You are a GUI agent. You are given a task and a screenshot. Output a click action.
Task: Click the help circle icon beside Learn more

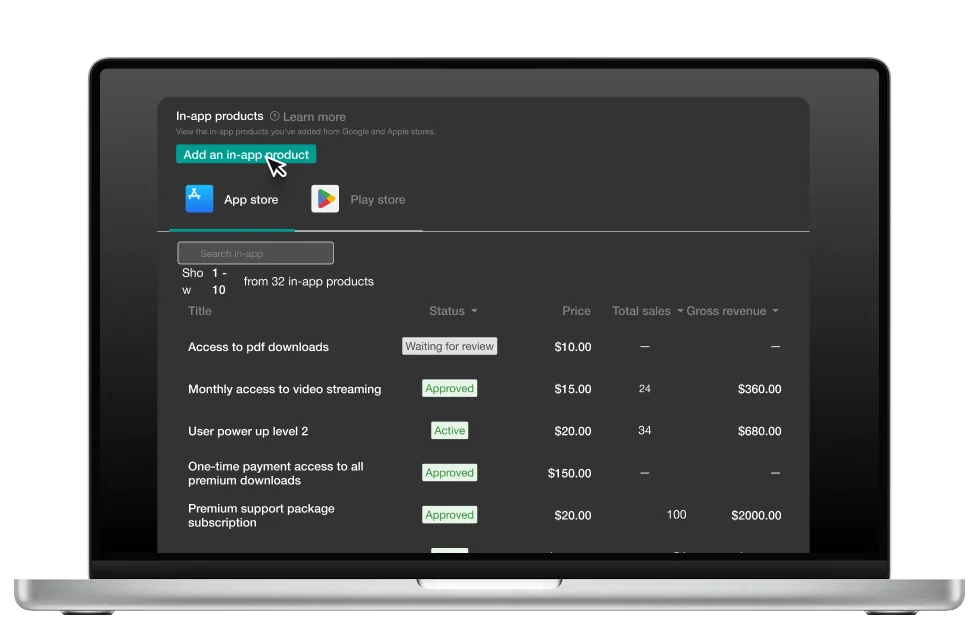[275, 117]
